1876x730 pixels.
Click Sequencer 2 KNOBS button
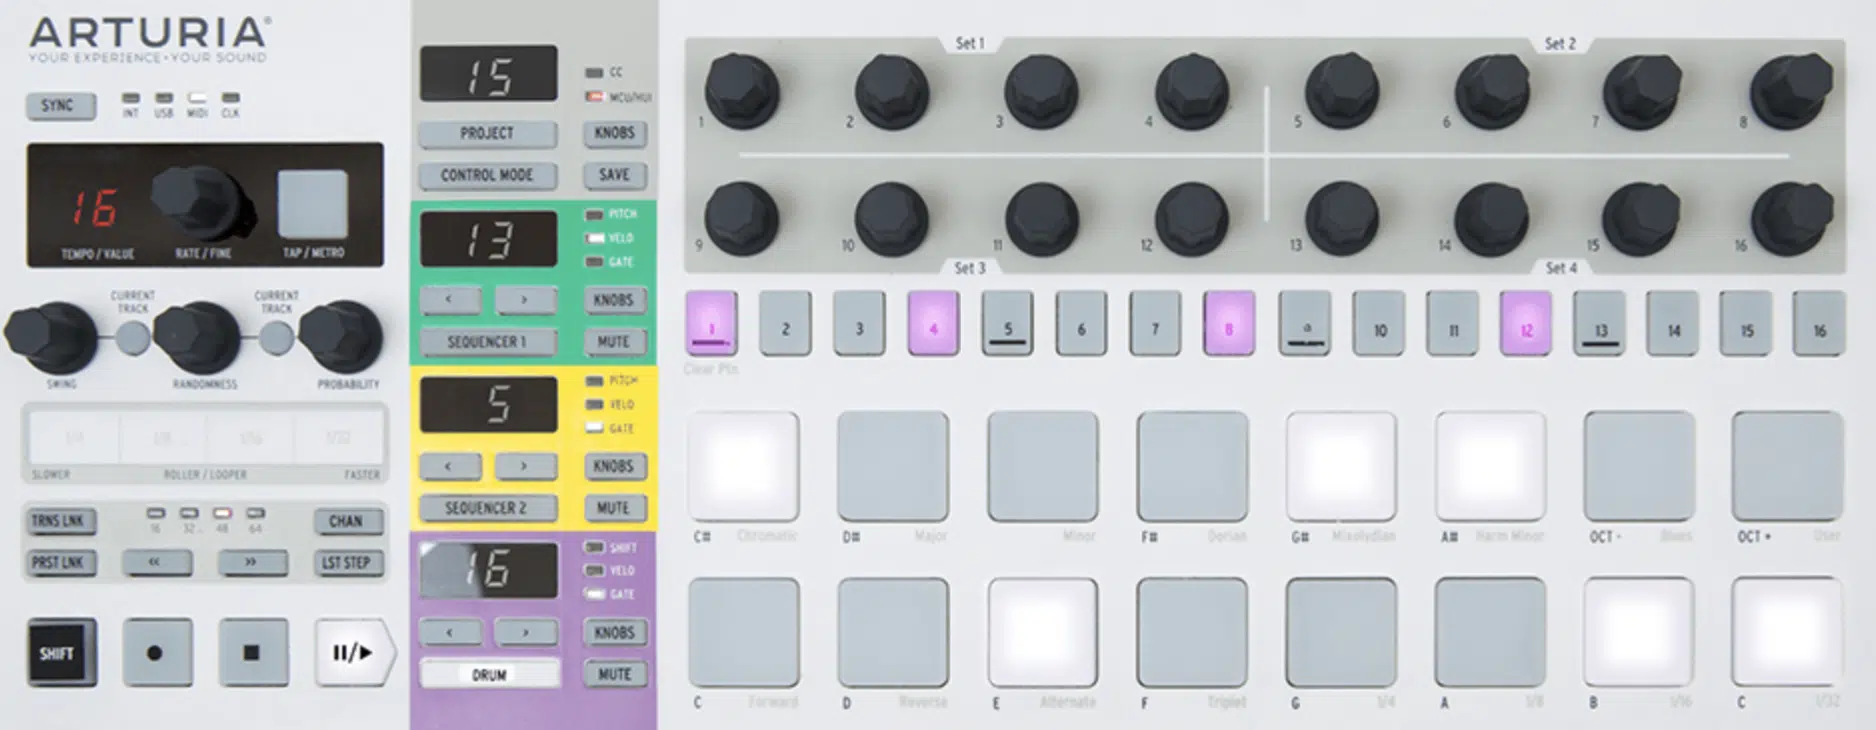point(614,466)
